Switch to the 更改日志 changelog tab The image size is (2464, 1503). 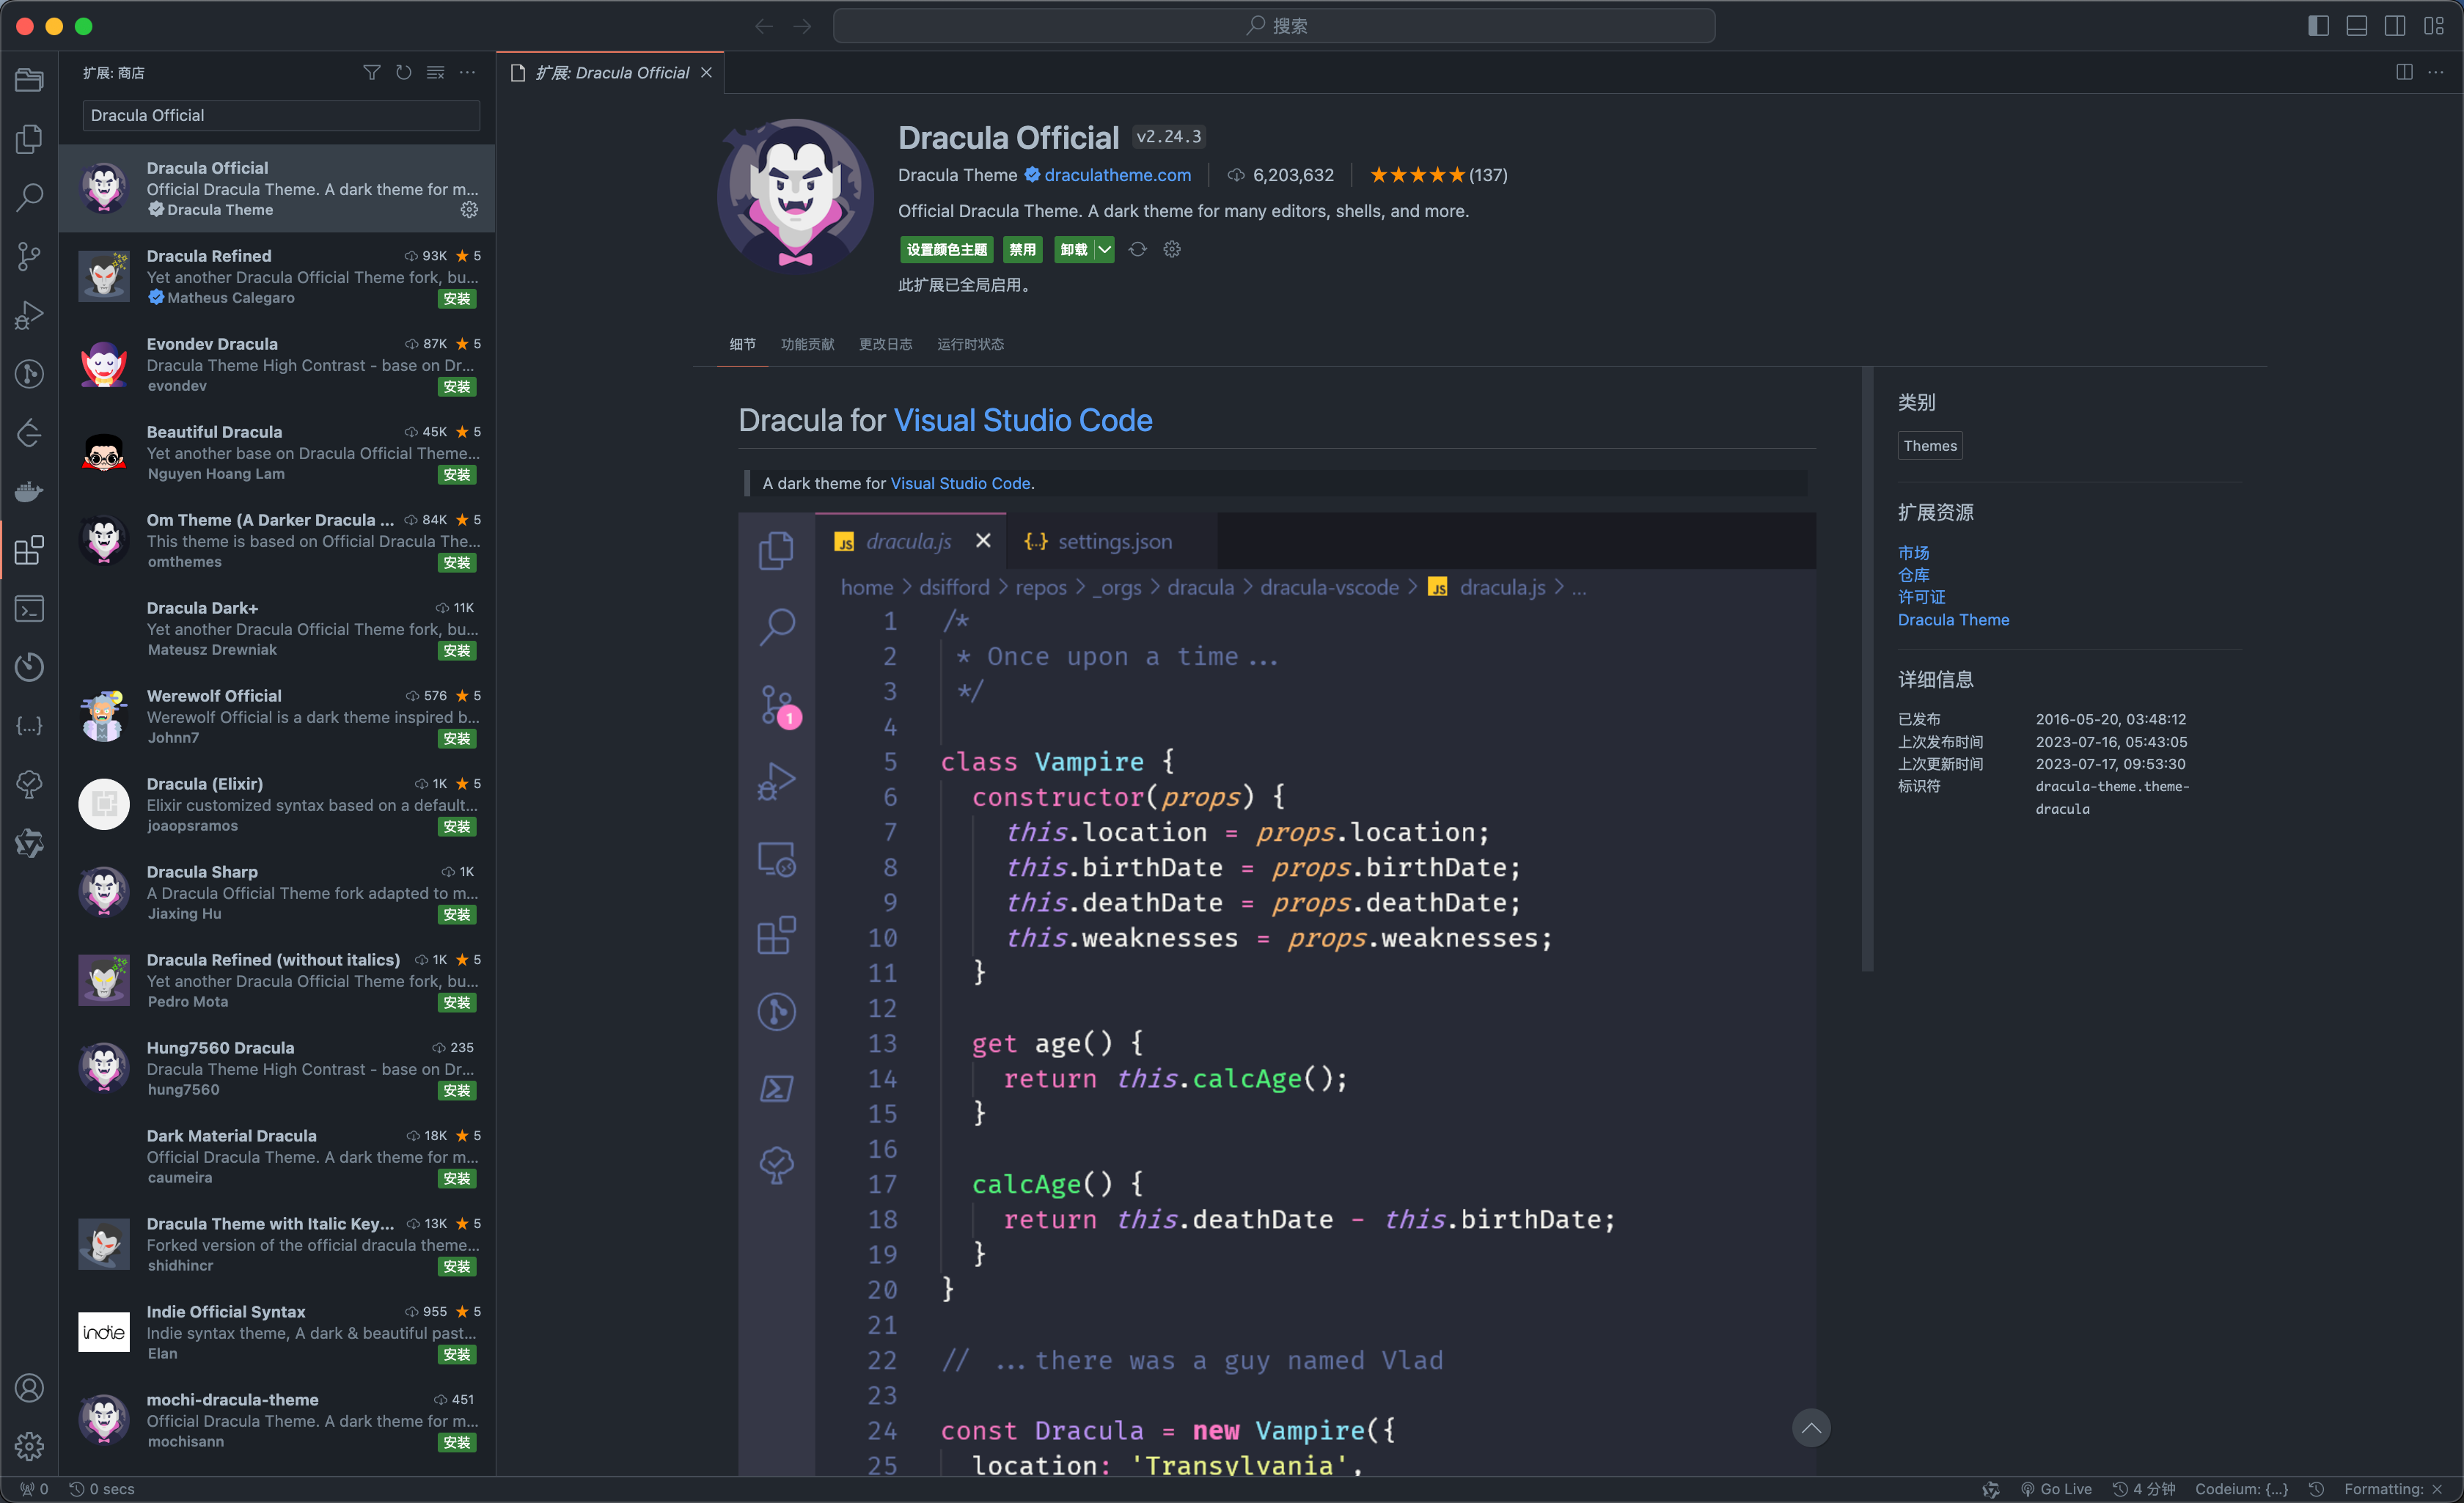(885, 344)
